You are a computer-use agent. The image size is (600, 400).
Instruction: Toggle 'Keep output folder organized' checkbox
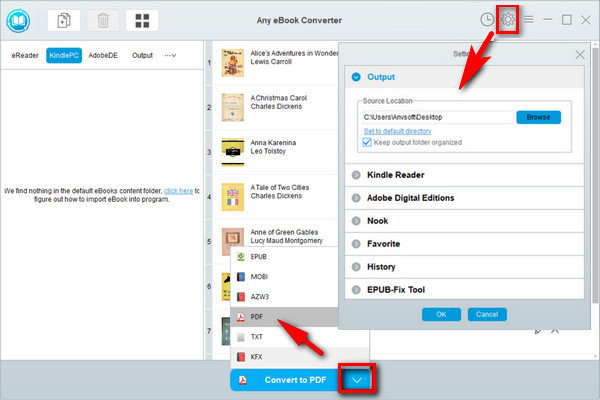coord(367,142)
